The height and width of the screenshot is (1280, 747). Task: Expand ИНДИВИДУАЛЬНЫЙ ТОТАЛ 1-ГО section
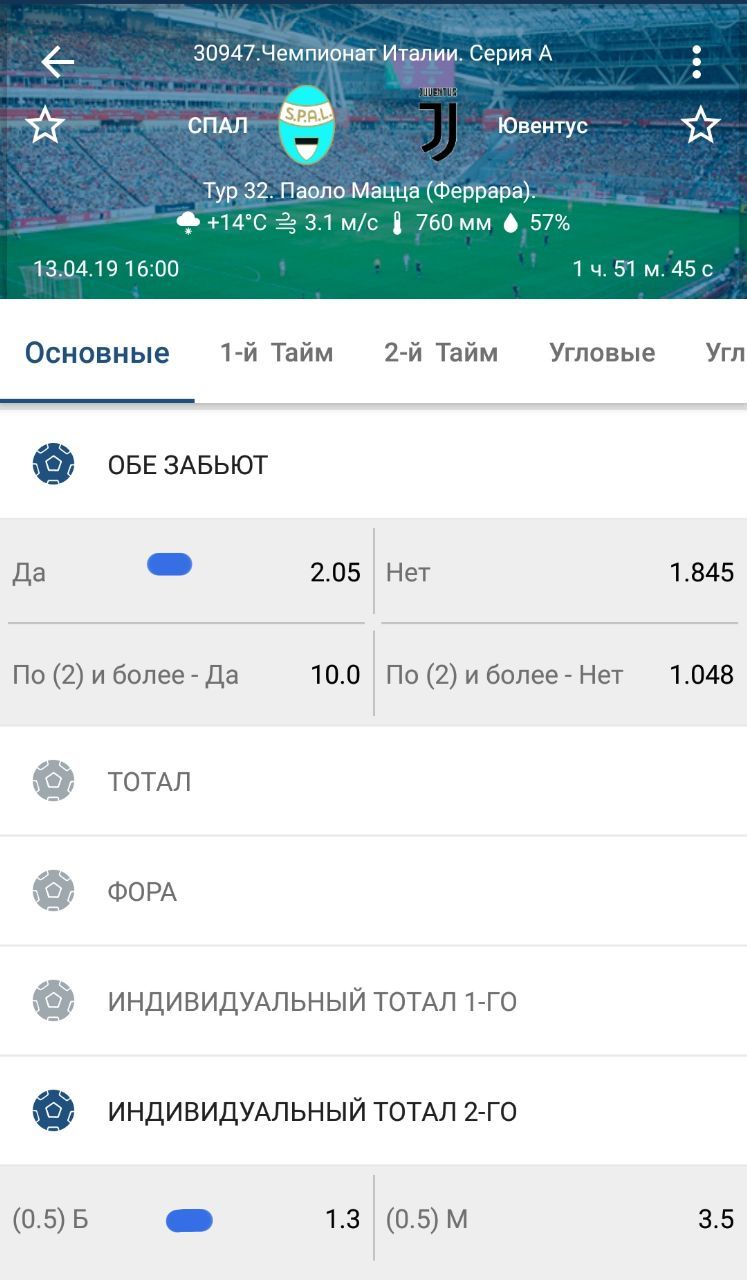pos(312,1002)
